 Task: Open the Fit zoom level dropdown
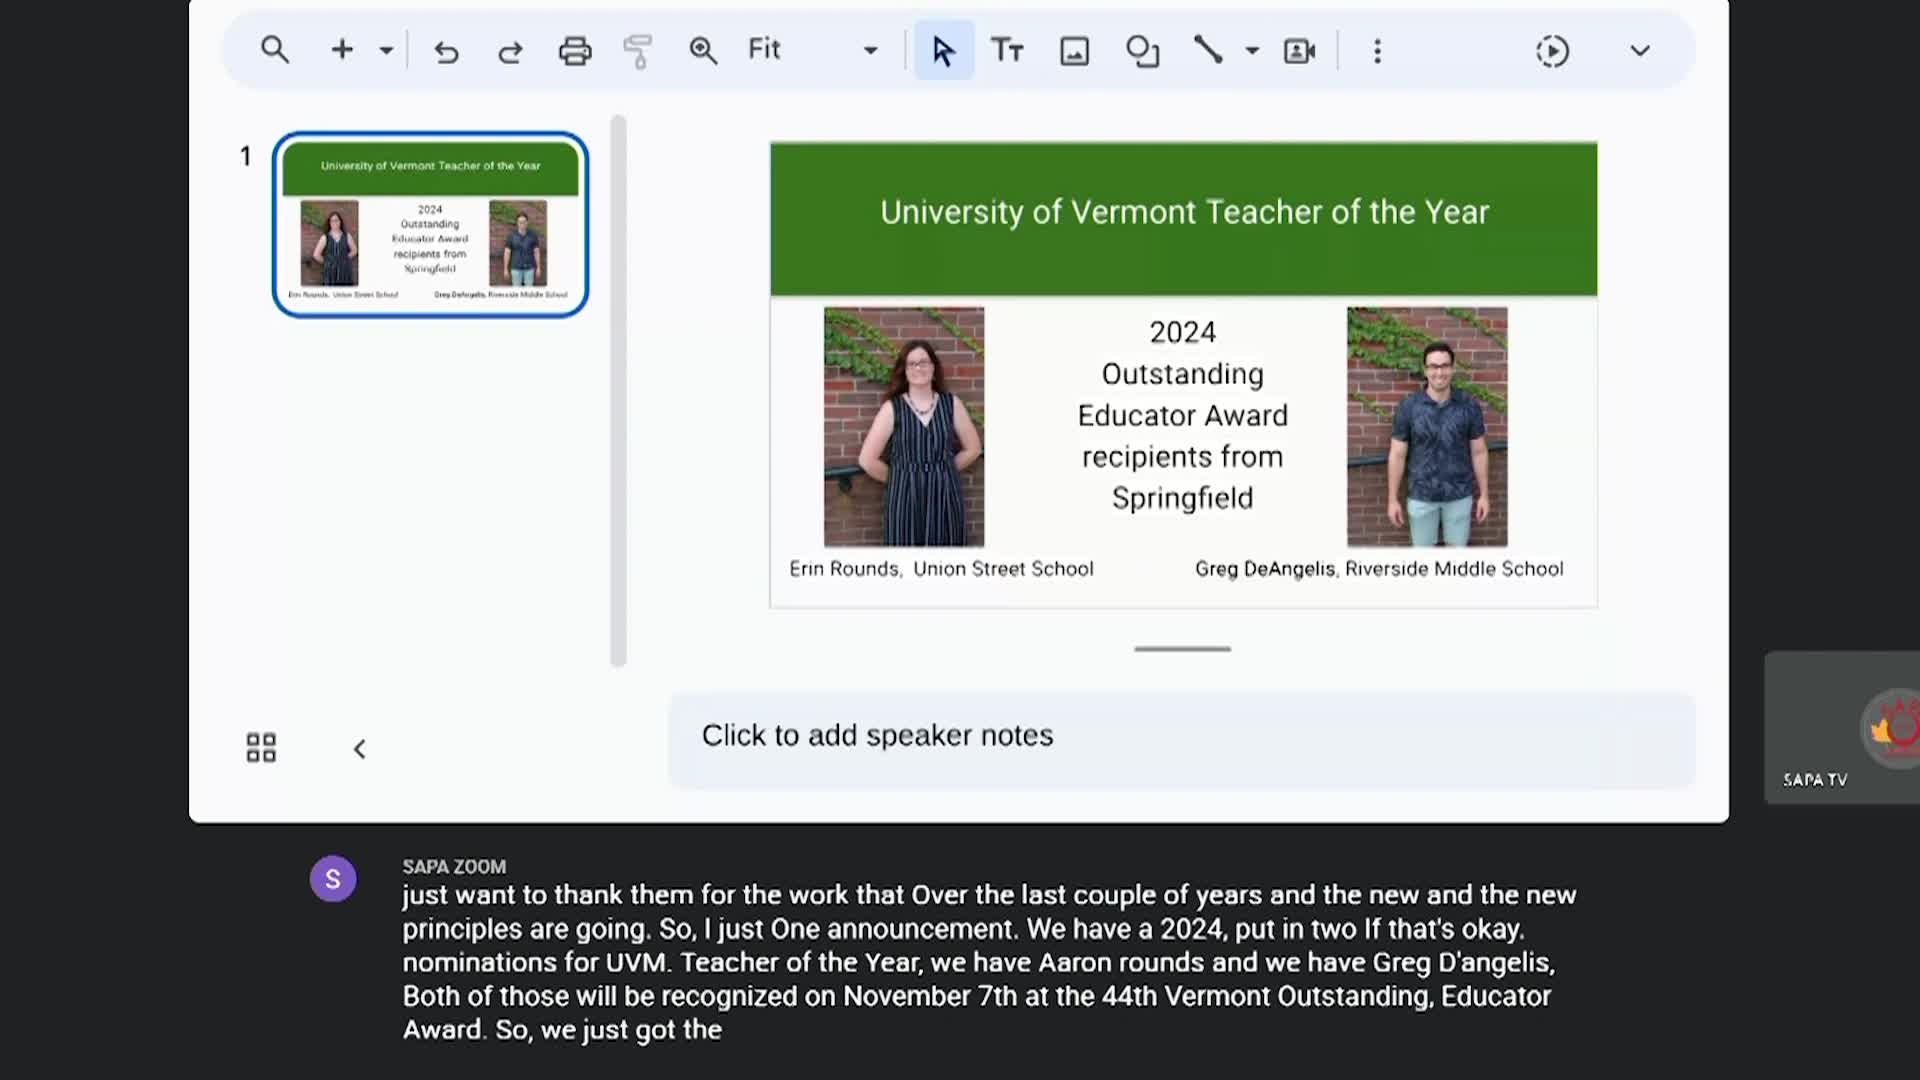(x=813, y=50)
